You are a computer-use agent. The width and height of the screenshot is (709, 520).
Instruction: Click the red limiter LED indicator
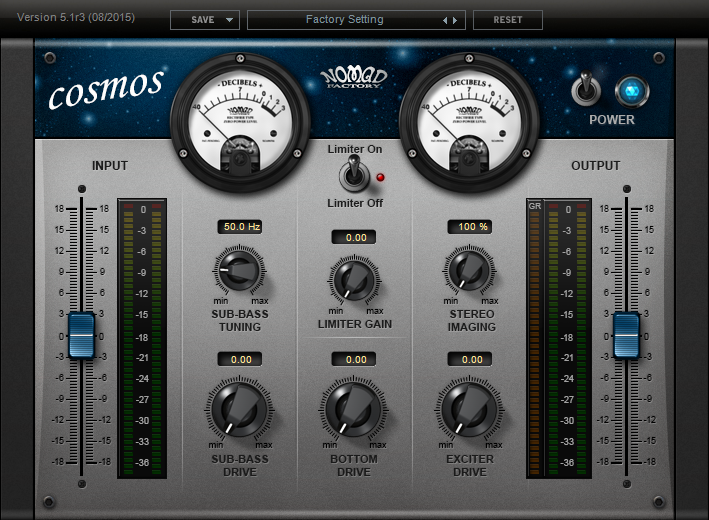380,177
